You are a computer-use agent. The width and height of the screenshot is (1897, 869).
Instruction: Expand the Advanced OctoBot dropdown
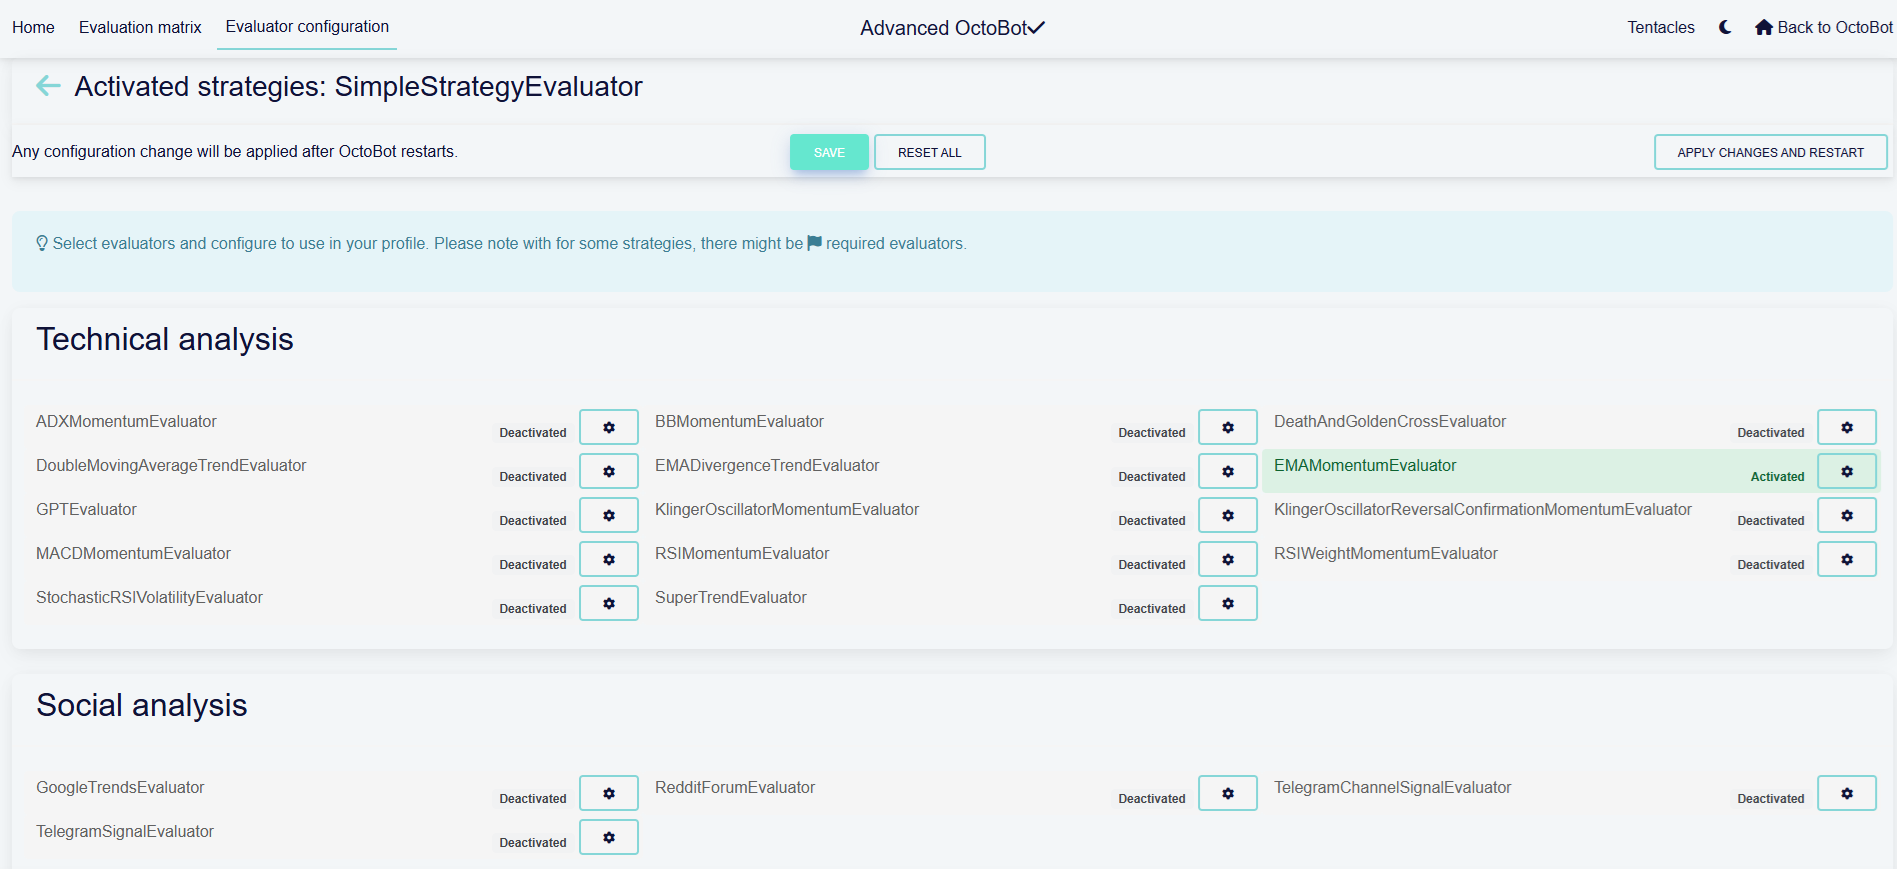[952, 28]
